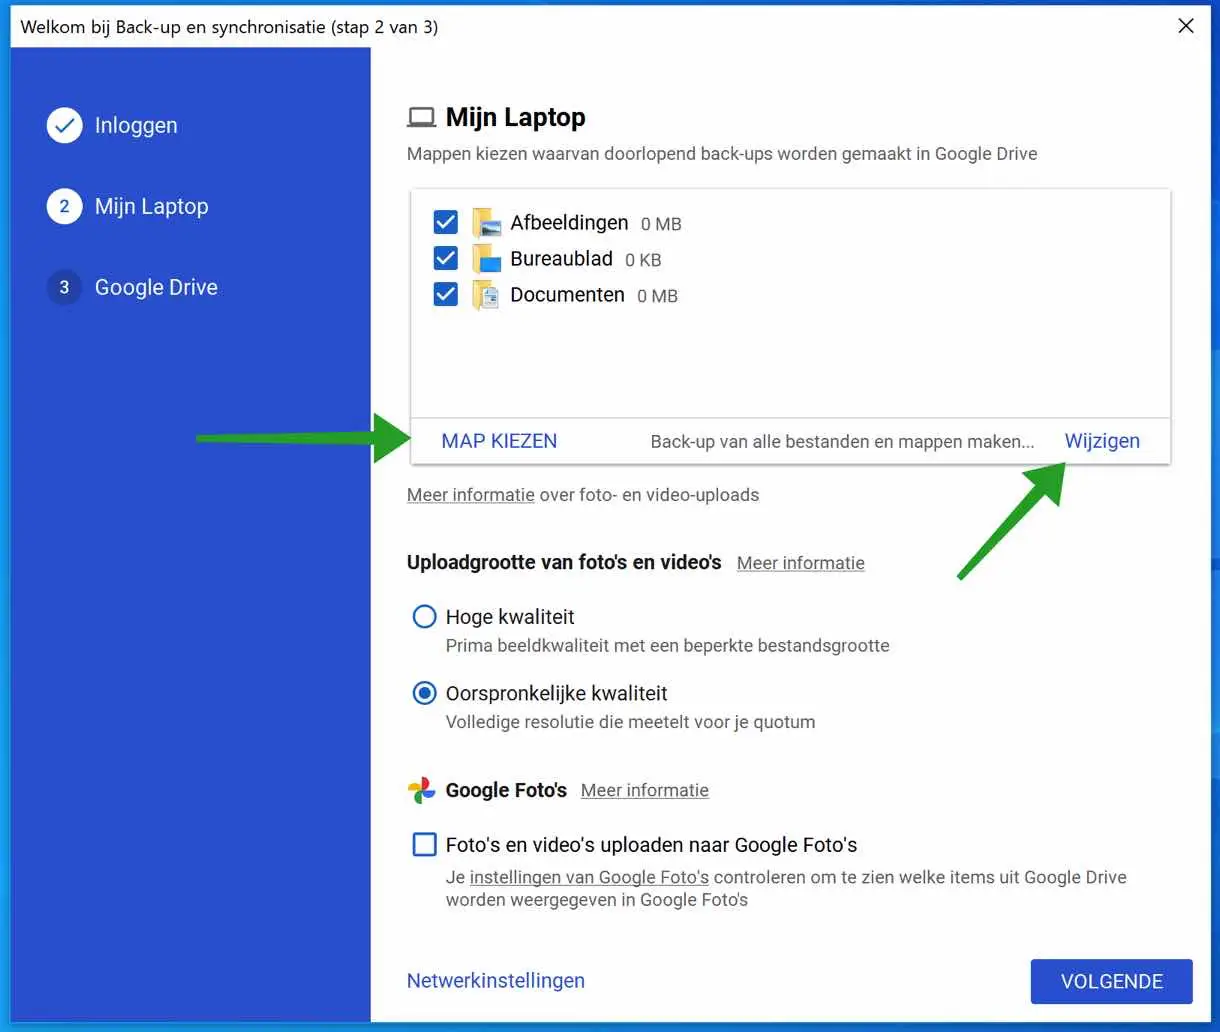Click the step 3 circle icon
Viewport: 1220px width, 1032px height.
[64, 287]
